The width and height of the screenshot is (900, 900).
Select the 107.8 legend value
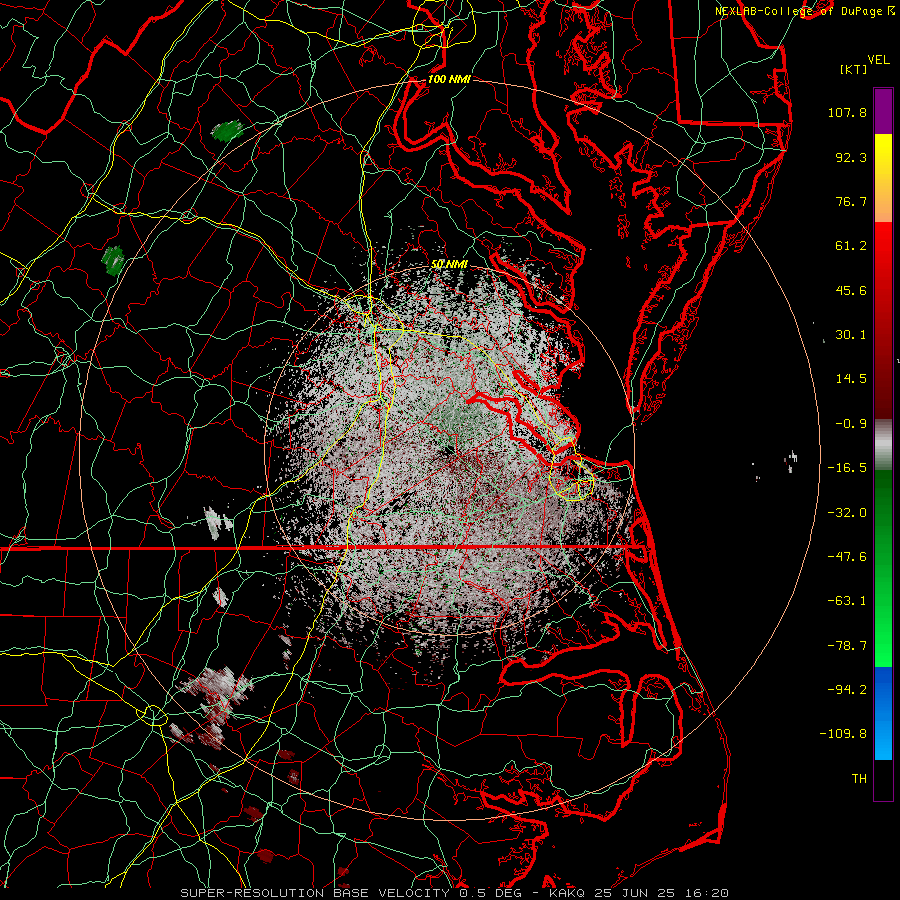coord(847,112)
